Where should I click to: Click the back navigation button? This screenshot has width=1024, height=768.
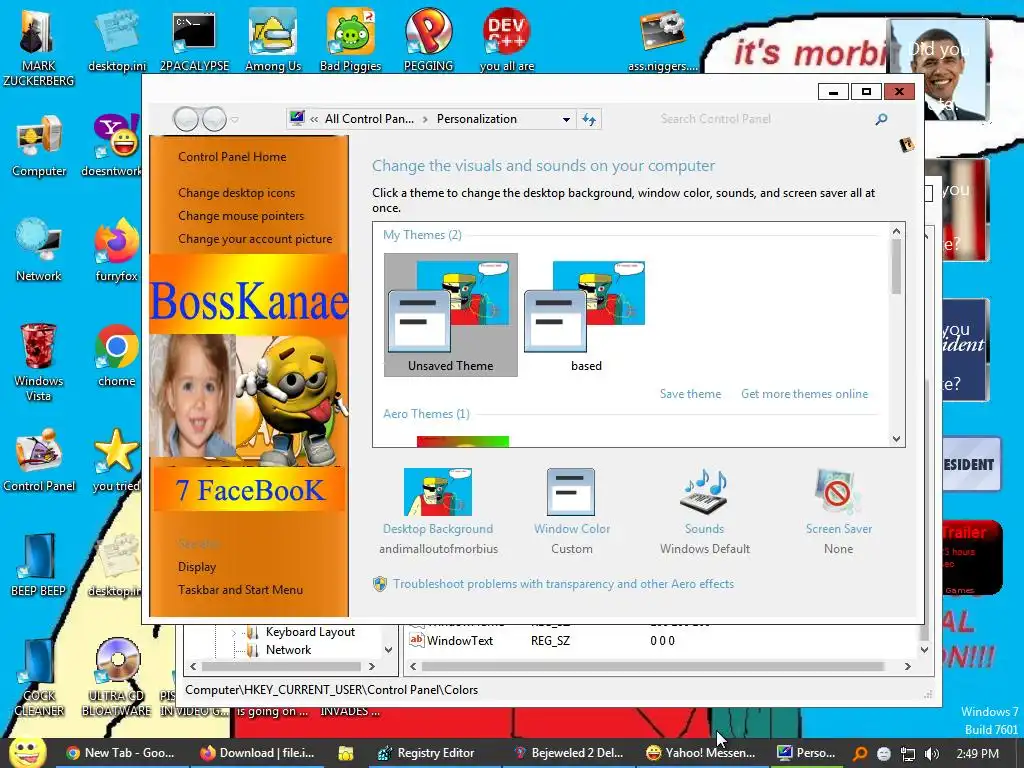click(x=186, y=120)
